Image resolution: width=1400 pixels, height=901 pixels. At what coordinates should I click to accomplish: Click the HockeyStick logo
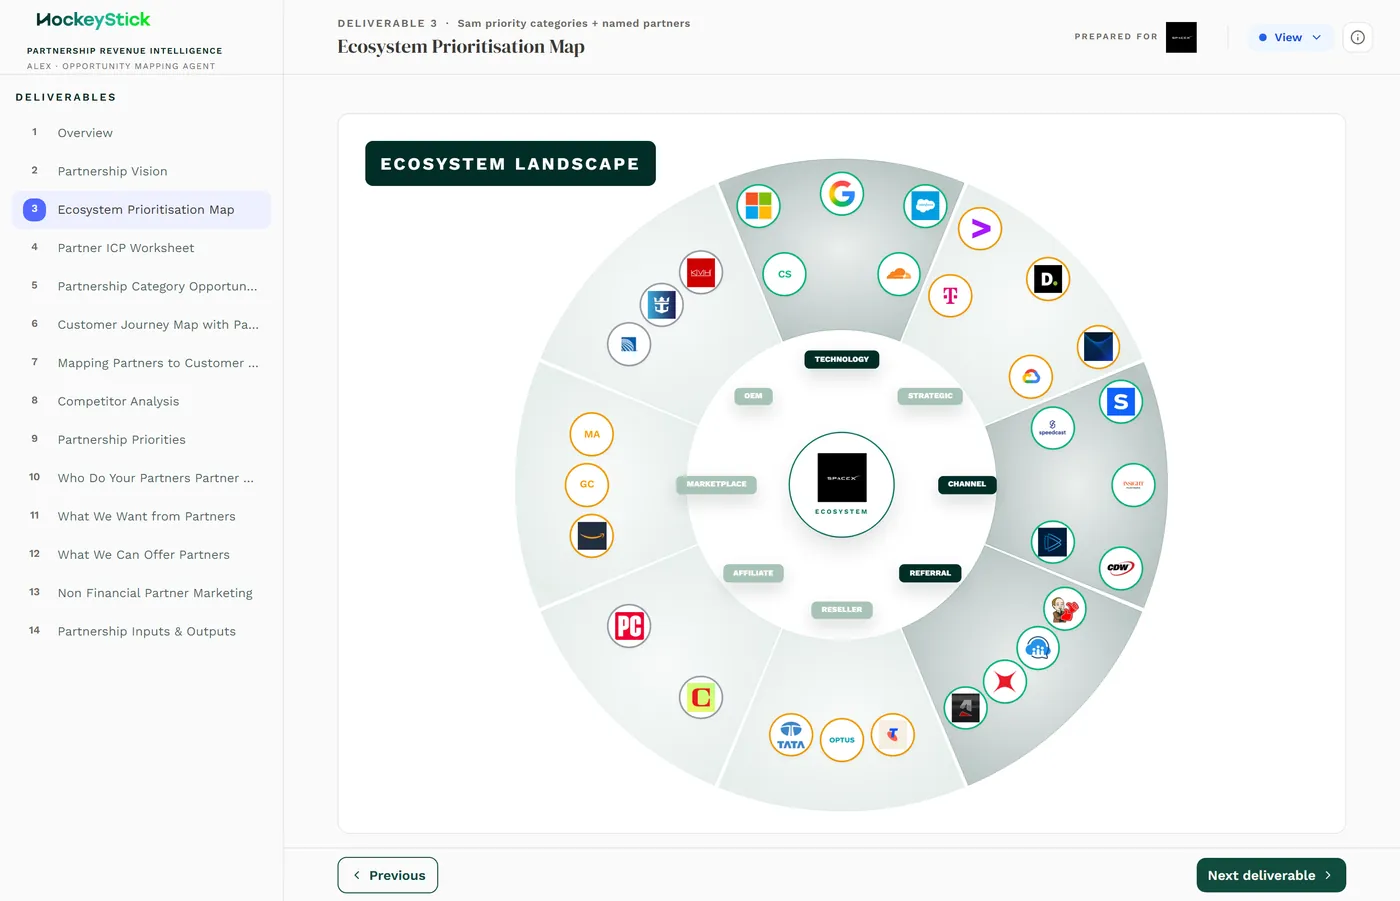93,19
